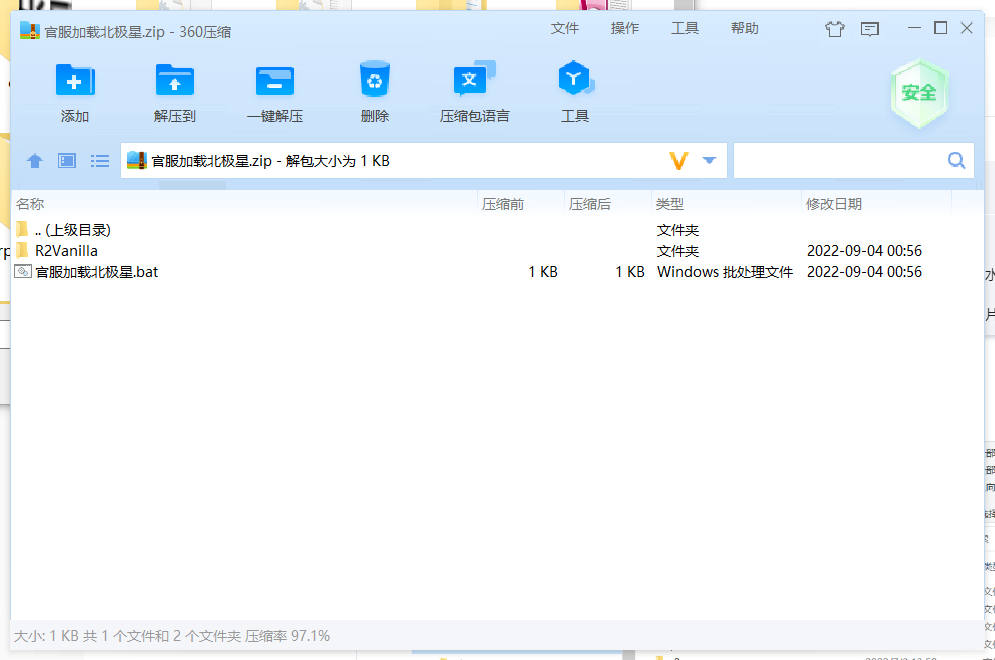The image size is (995, 660).
Task: Click the green 安全 security badge
Action: point(919,93)
